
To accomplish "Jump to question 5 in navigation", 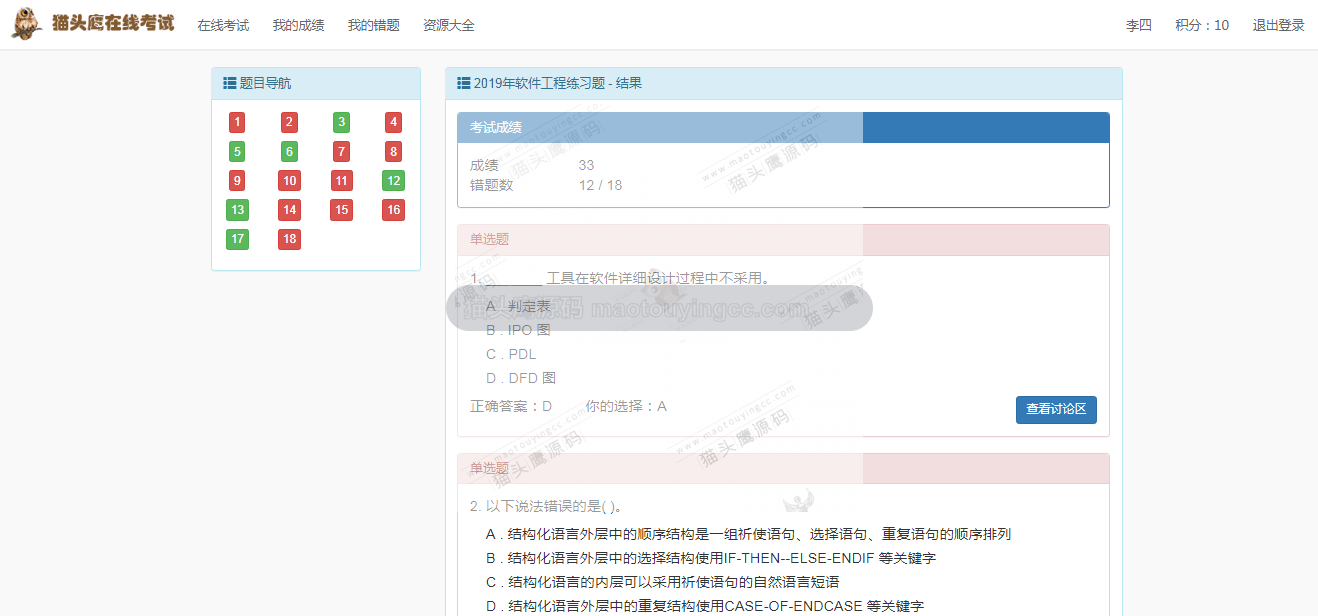I will pos(237,152).
